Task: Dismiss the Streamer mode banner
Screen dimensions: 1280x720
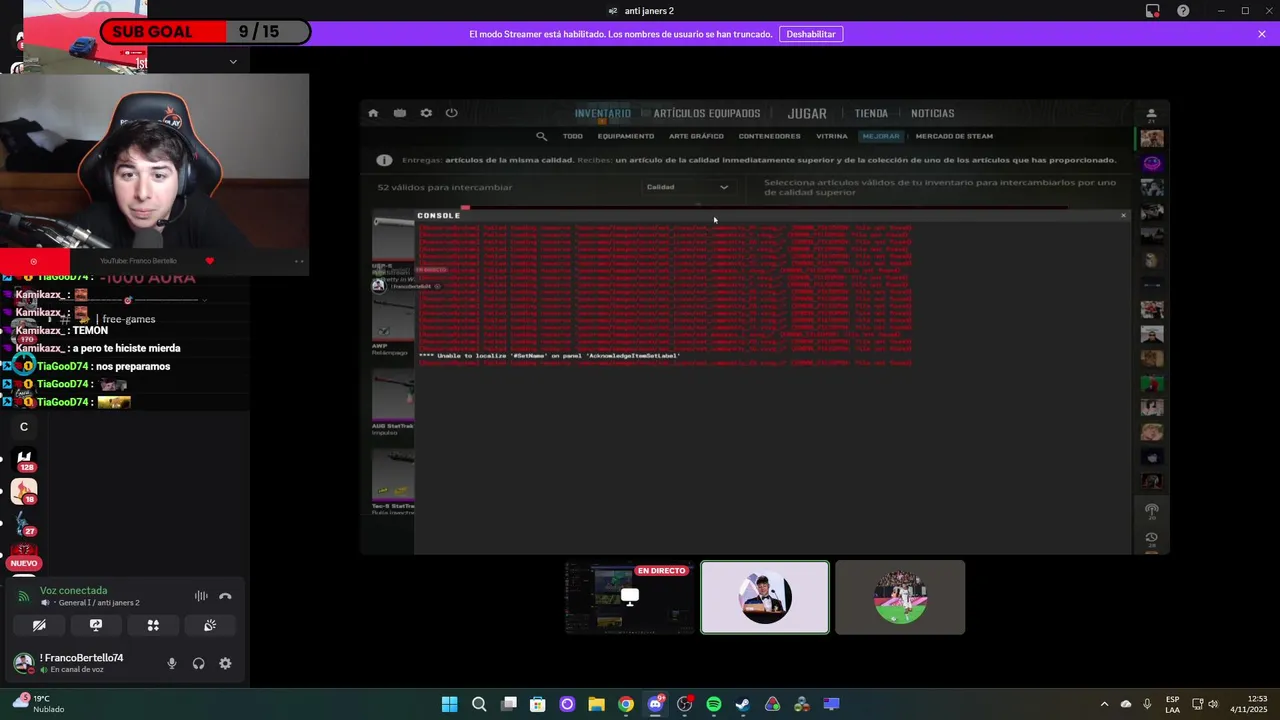Action: (1262, 34)
